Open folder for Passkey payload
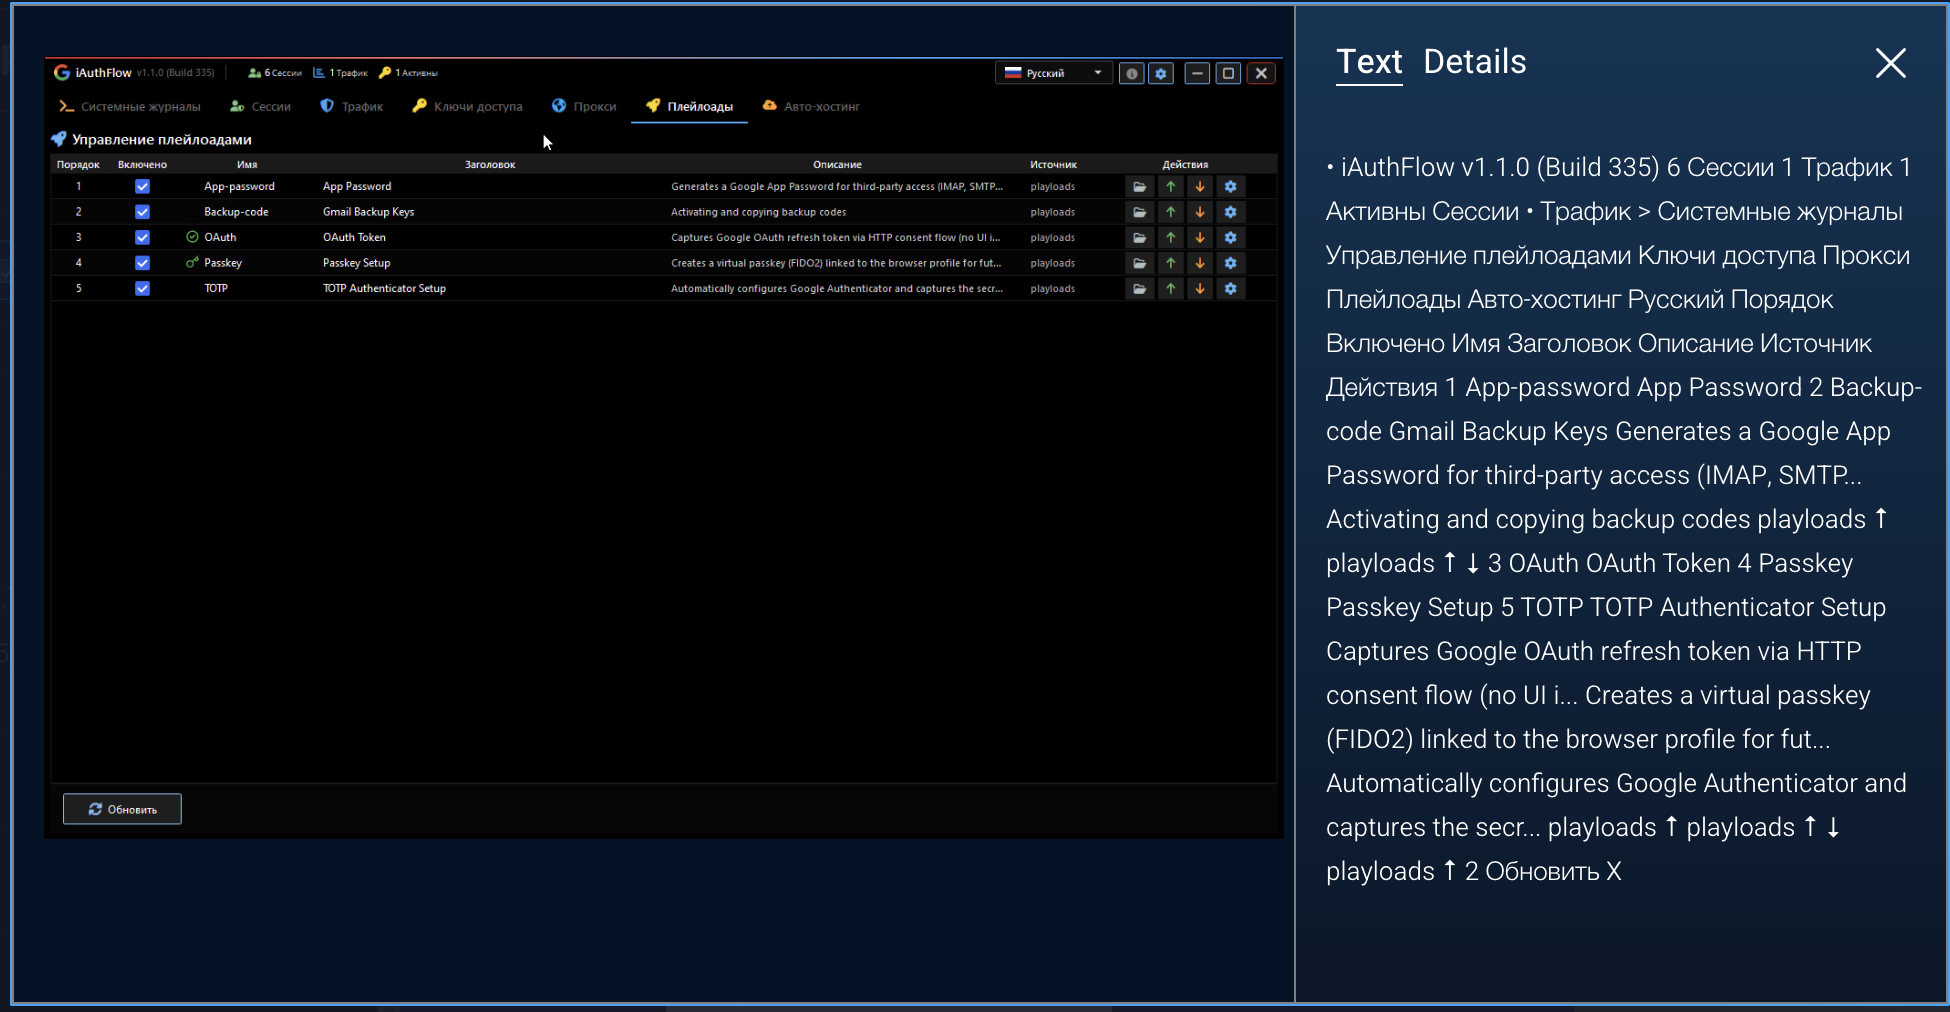This screenshot has height=1012, width=1950. (x=1139, y=263)
